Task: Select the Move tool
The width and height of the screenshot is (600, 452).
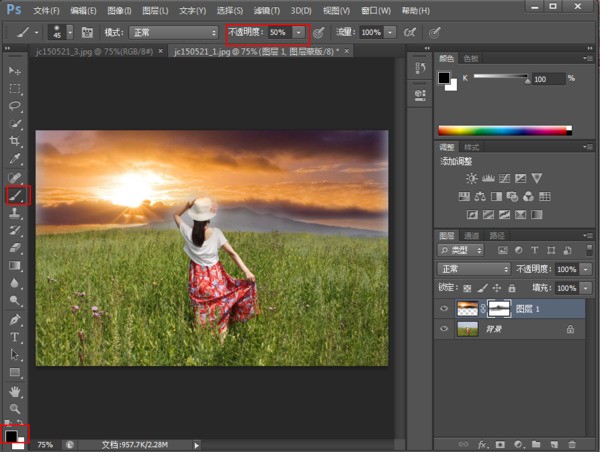Action: (15, 72)
